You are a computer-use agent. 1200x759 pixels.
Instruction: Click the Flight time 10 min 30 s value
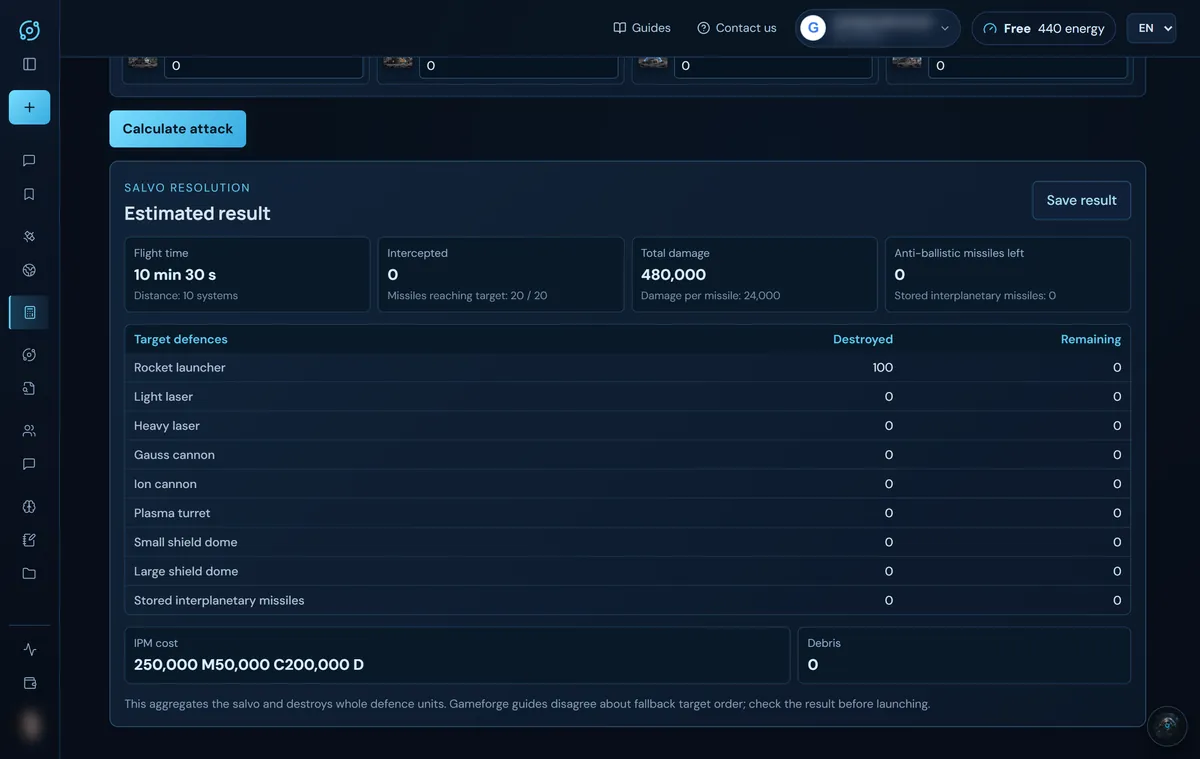175,274
